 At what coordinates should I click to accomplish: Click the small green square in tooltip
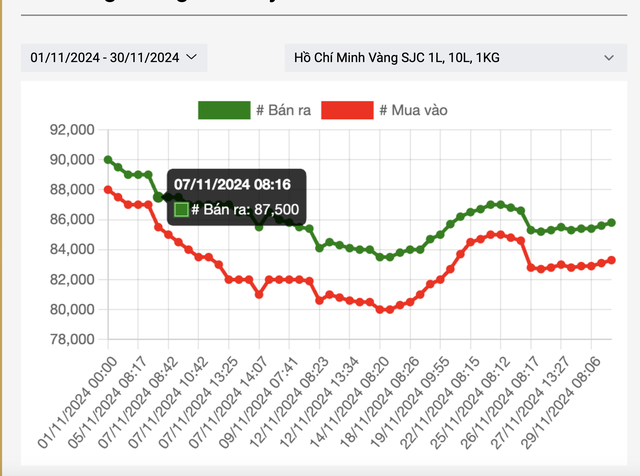coord(181,209)
